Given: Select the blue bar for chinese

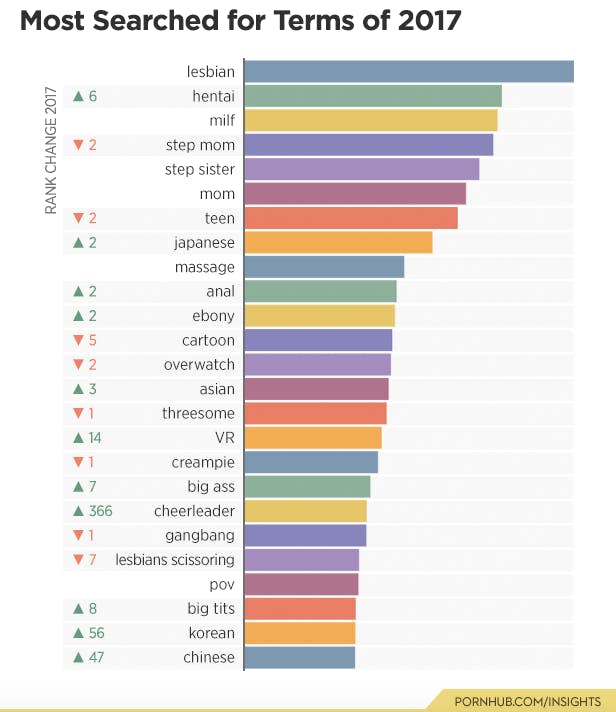Looking at the screenshot, I should pyautogui.click(x=300, y=657).
